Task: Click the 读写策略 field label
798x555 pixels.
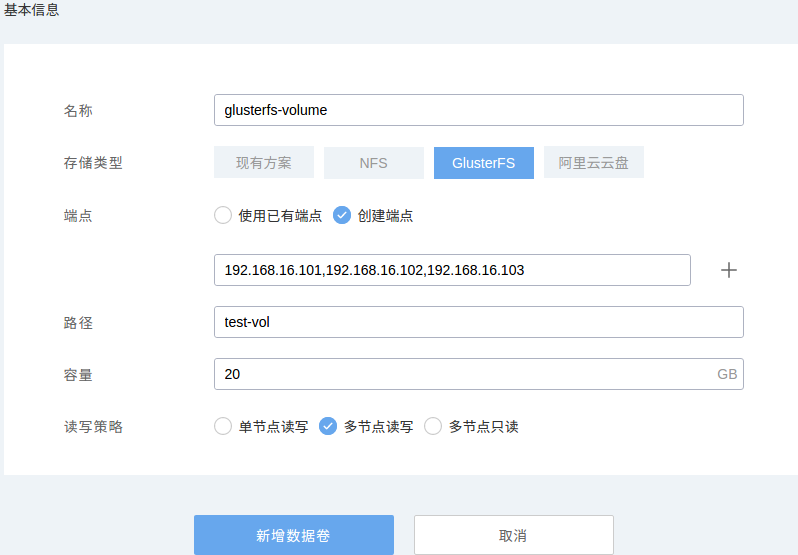Action: point(93,426)
